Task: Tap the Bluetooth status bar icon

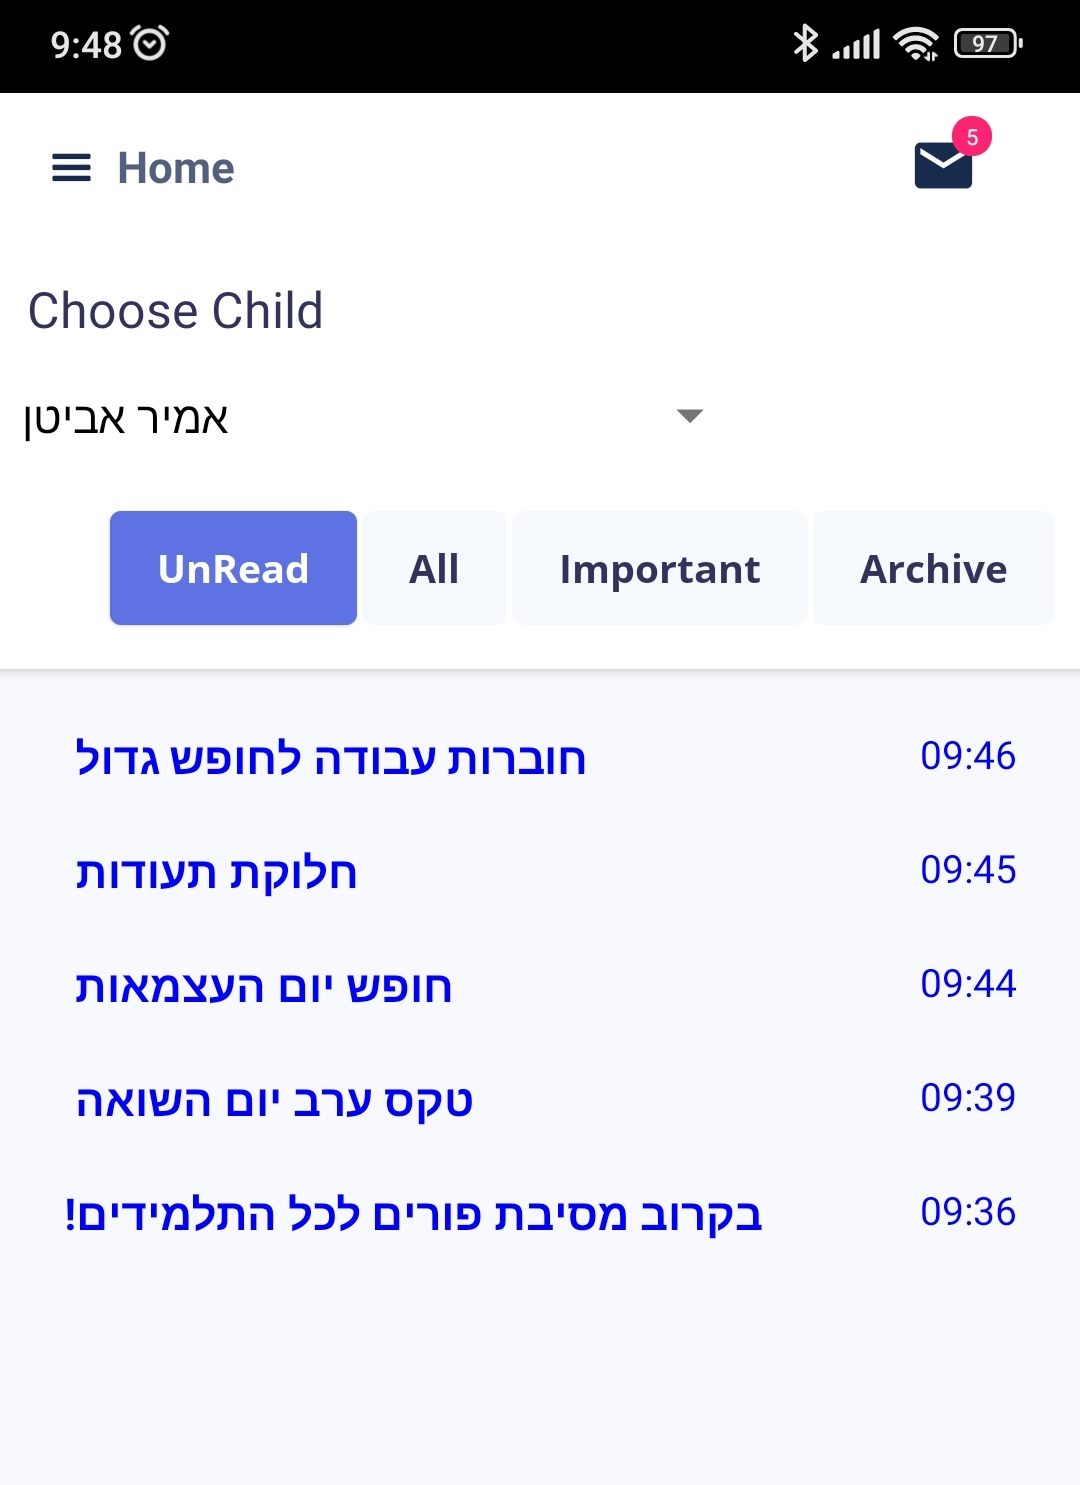Action: click(x=805, y=43)
